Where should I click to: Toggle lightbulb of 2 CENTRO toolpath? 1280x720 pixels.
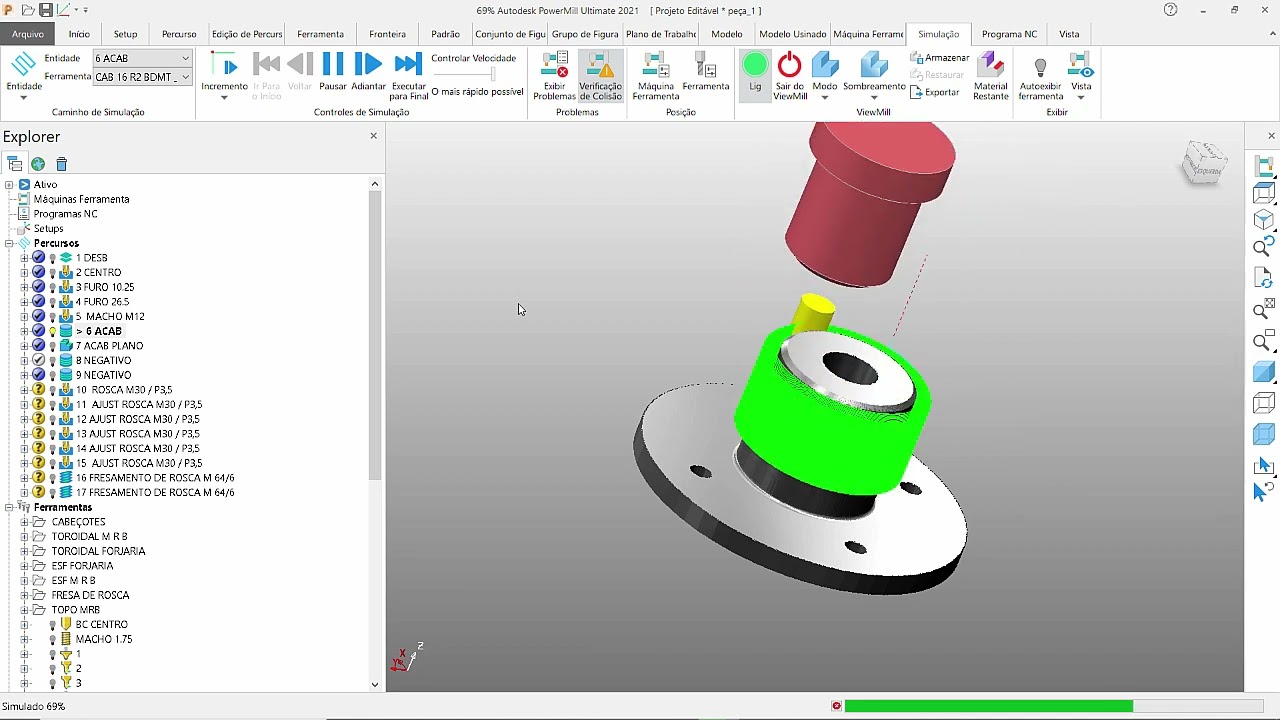(x=53, y=272)
